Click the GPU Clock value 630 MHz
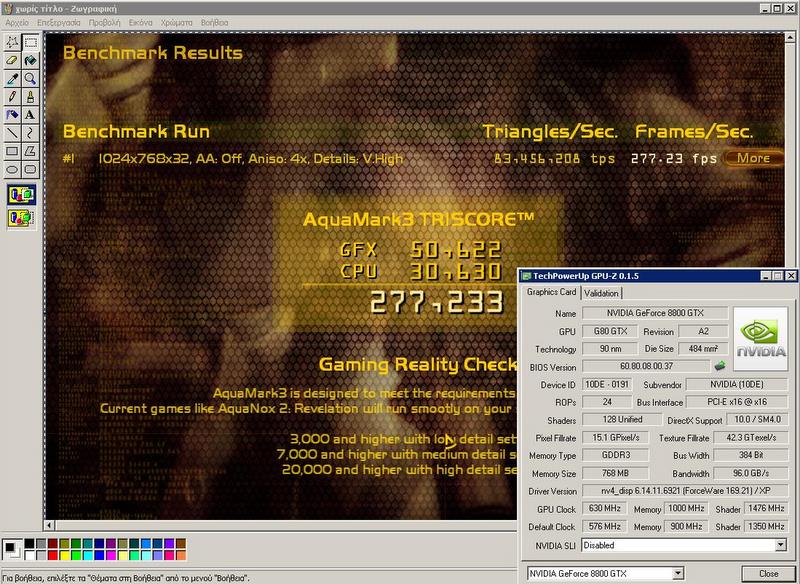The image size is (800, 584). pyautogui.click(x=605, y=509)
